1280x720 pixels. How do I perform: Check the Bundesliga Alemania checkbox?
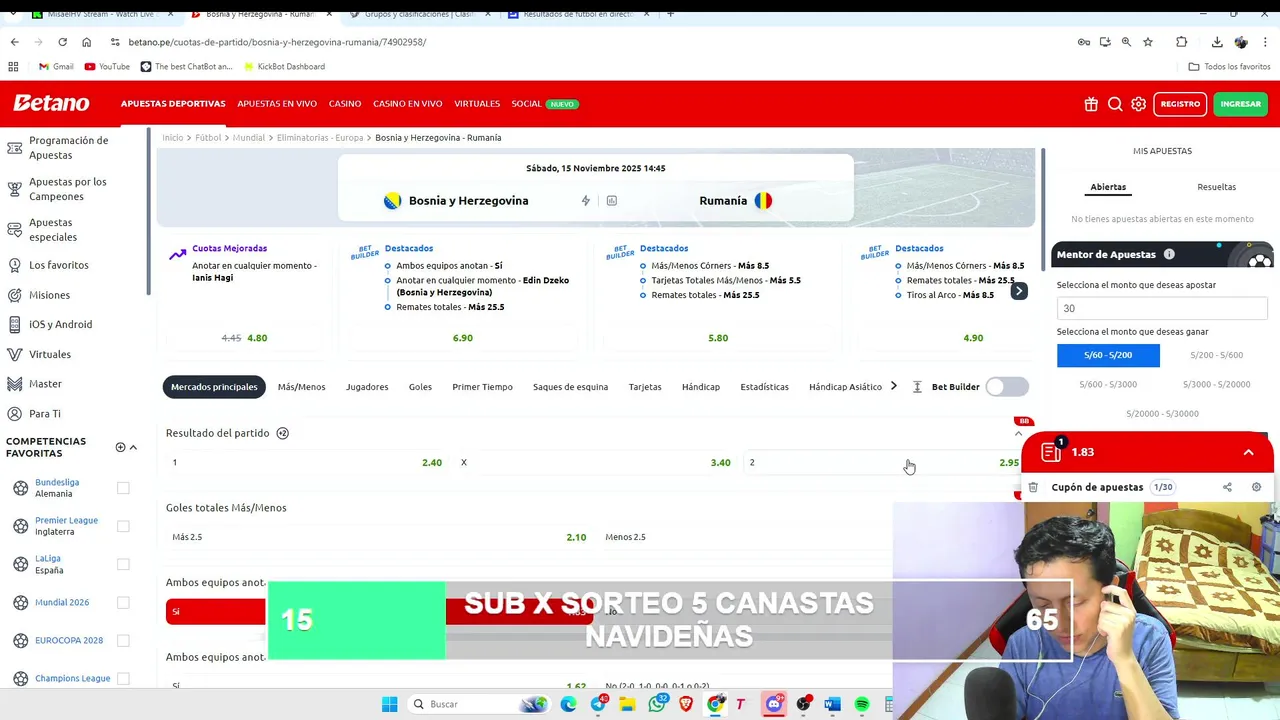[123, 488]
